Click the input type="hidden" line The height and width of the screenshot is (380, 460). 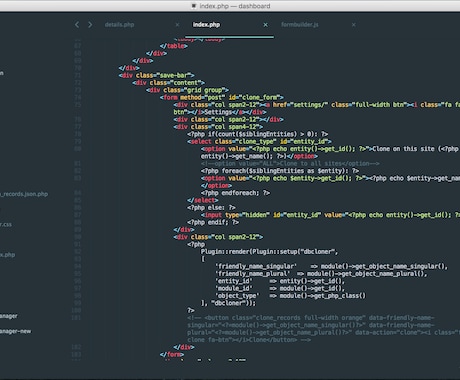pos(330,215)
